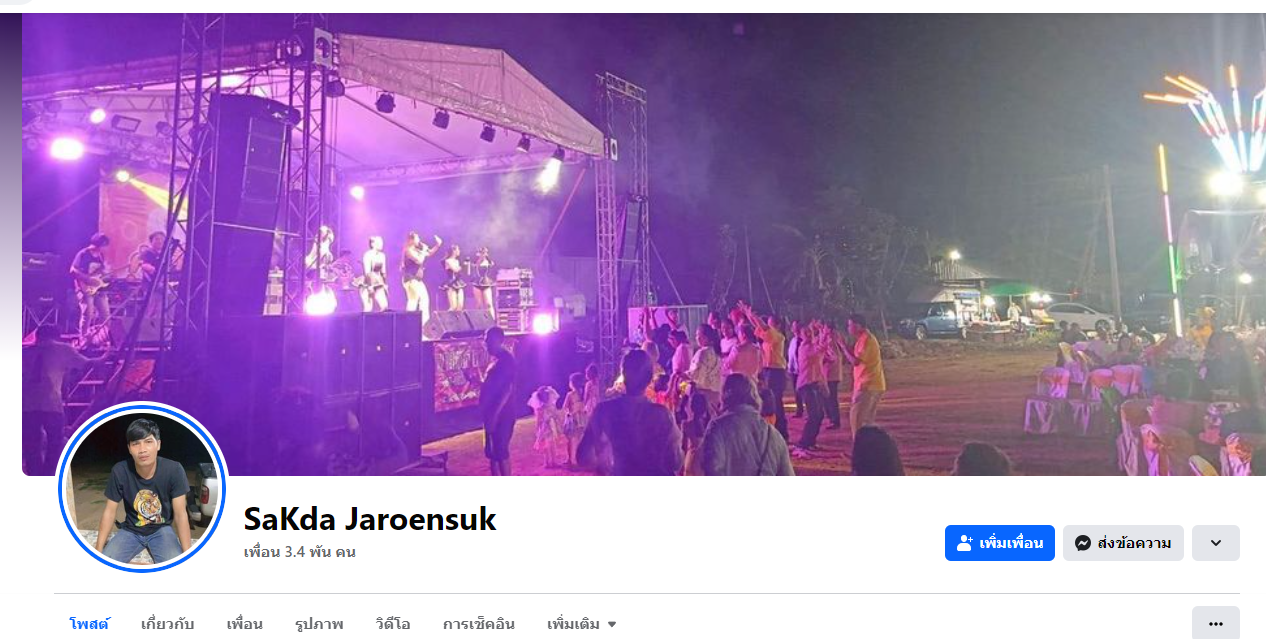The width and height of the screenshot is (1266, 639).
Task: Click the Messenger icon on ส่งข้อความ
Action: [1082, 543]
